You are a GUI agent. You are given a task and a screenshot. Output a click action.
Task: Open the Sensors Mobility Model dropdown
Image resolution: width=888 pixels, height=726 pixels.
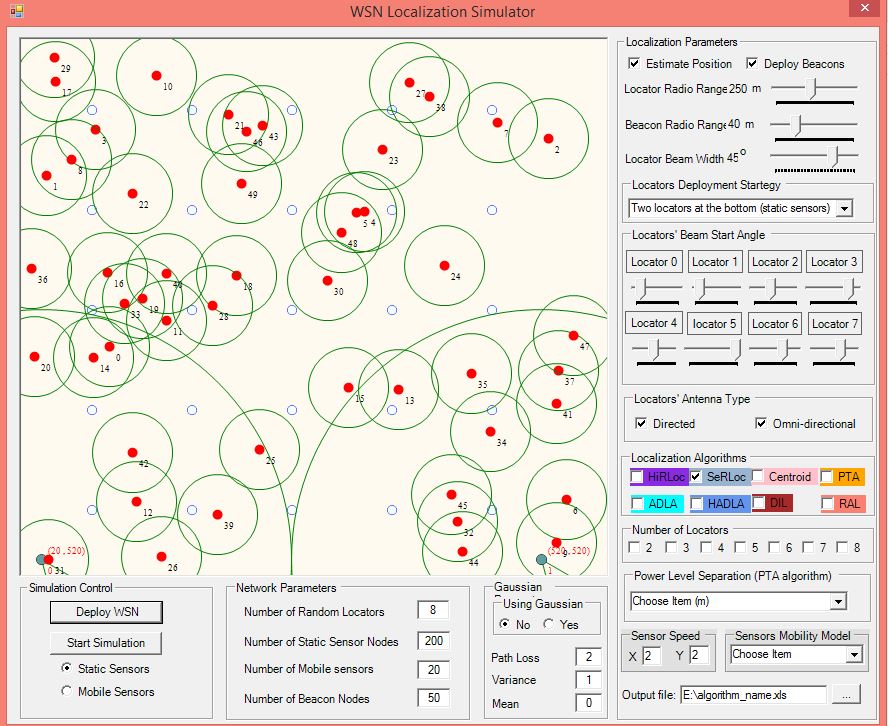(853, 654)
